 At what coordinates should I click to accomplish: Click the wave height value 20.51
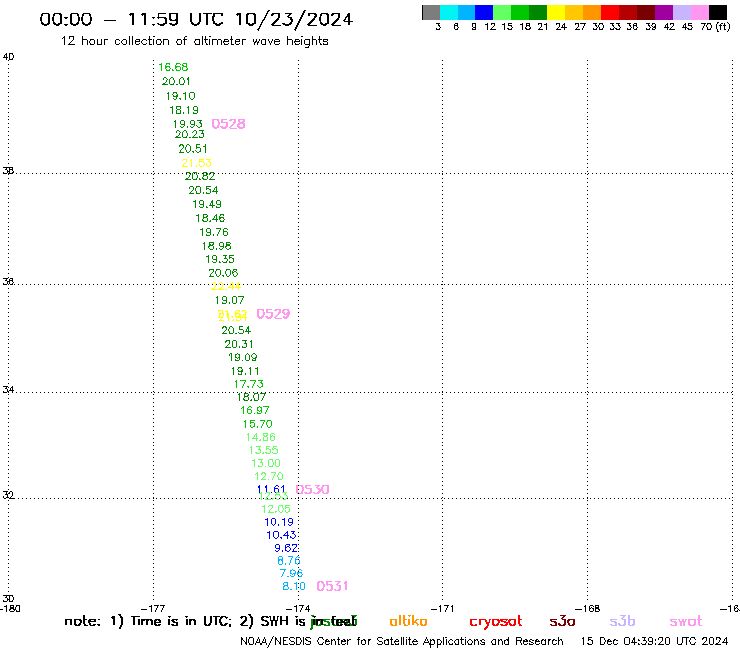tap(193, 149)
